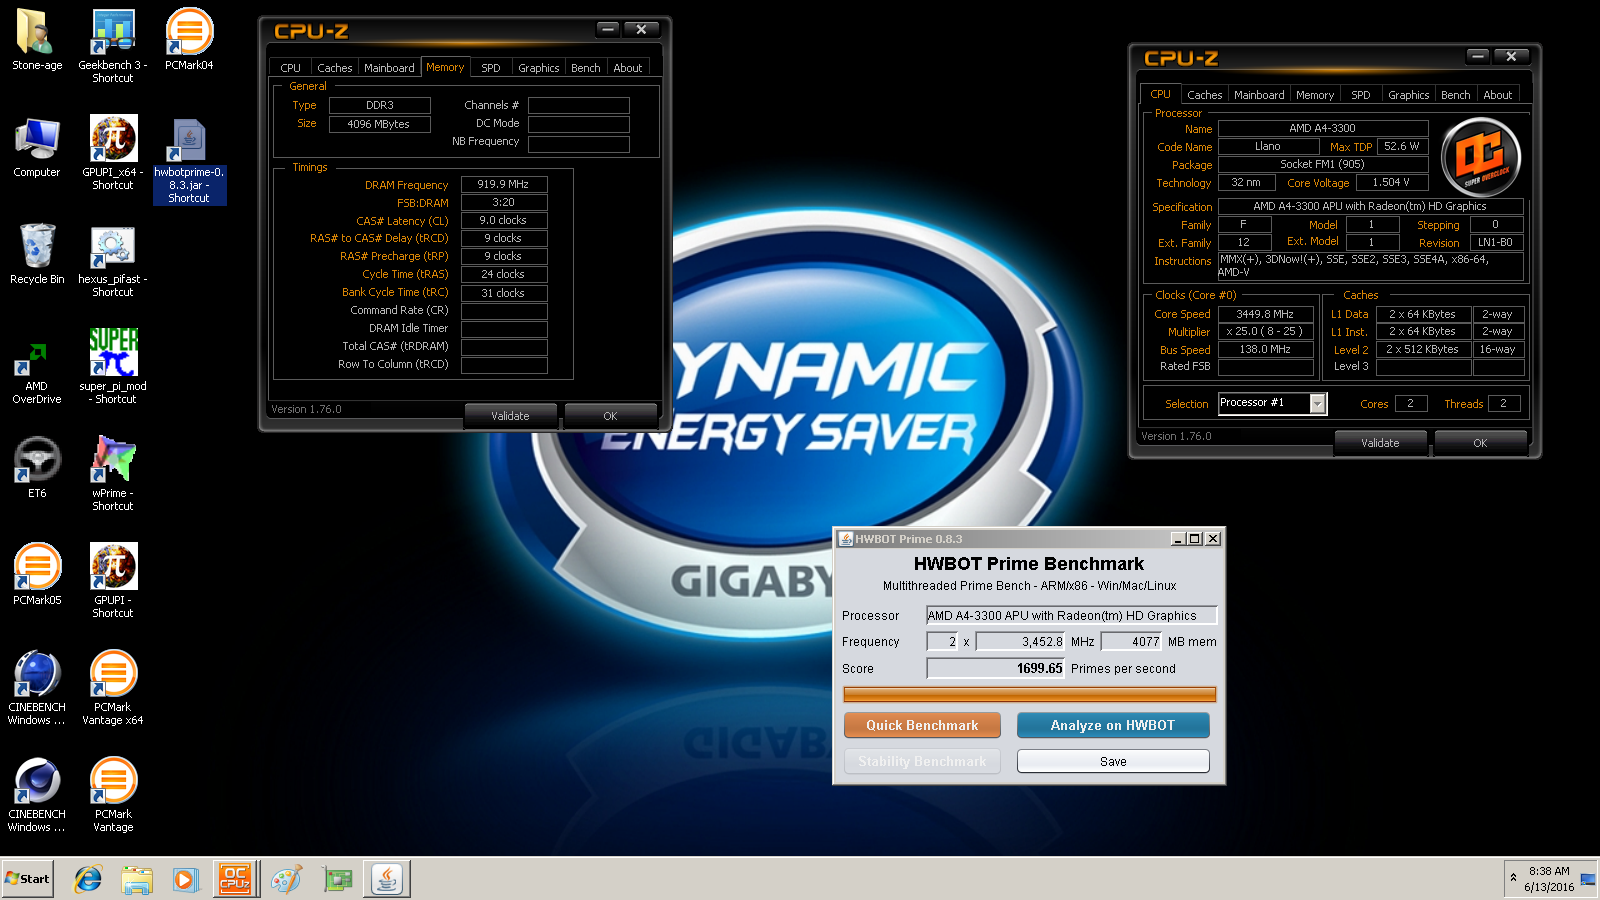Click the OC Super Overclock logo
This screenshot has height=900, width=1600.
tap(1481, 156)
